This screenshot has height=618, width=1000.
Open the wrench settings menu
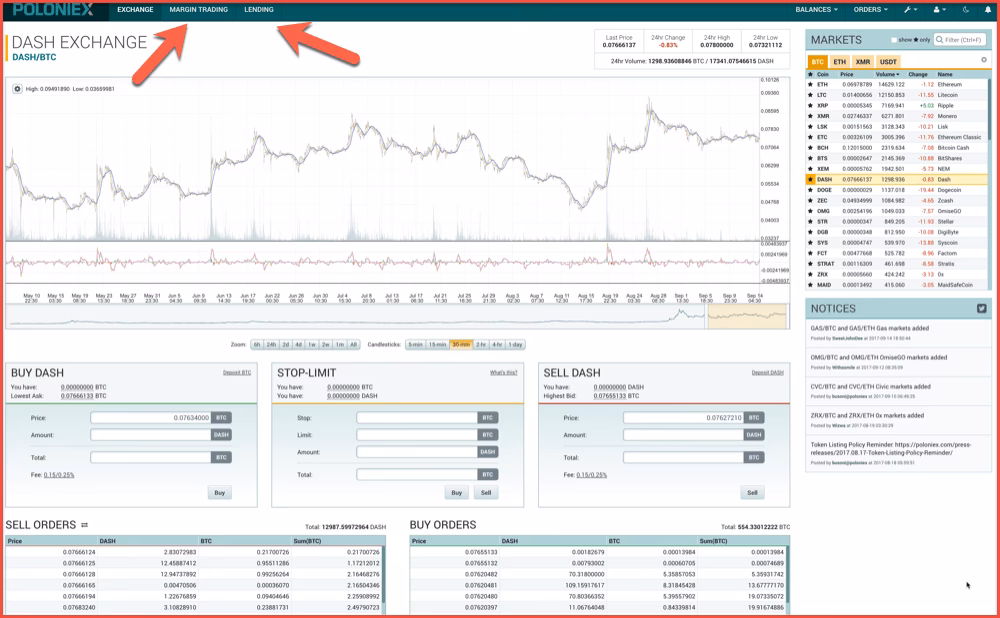tap(908, 10)
